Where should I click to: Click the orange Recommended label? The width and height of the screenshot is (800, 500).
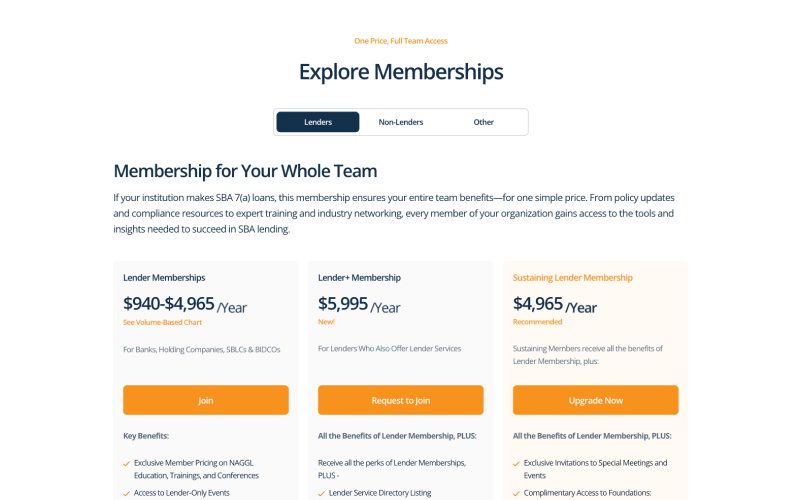click(x=538, y=322)
